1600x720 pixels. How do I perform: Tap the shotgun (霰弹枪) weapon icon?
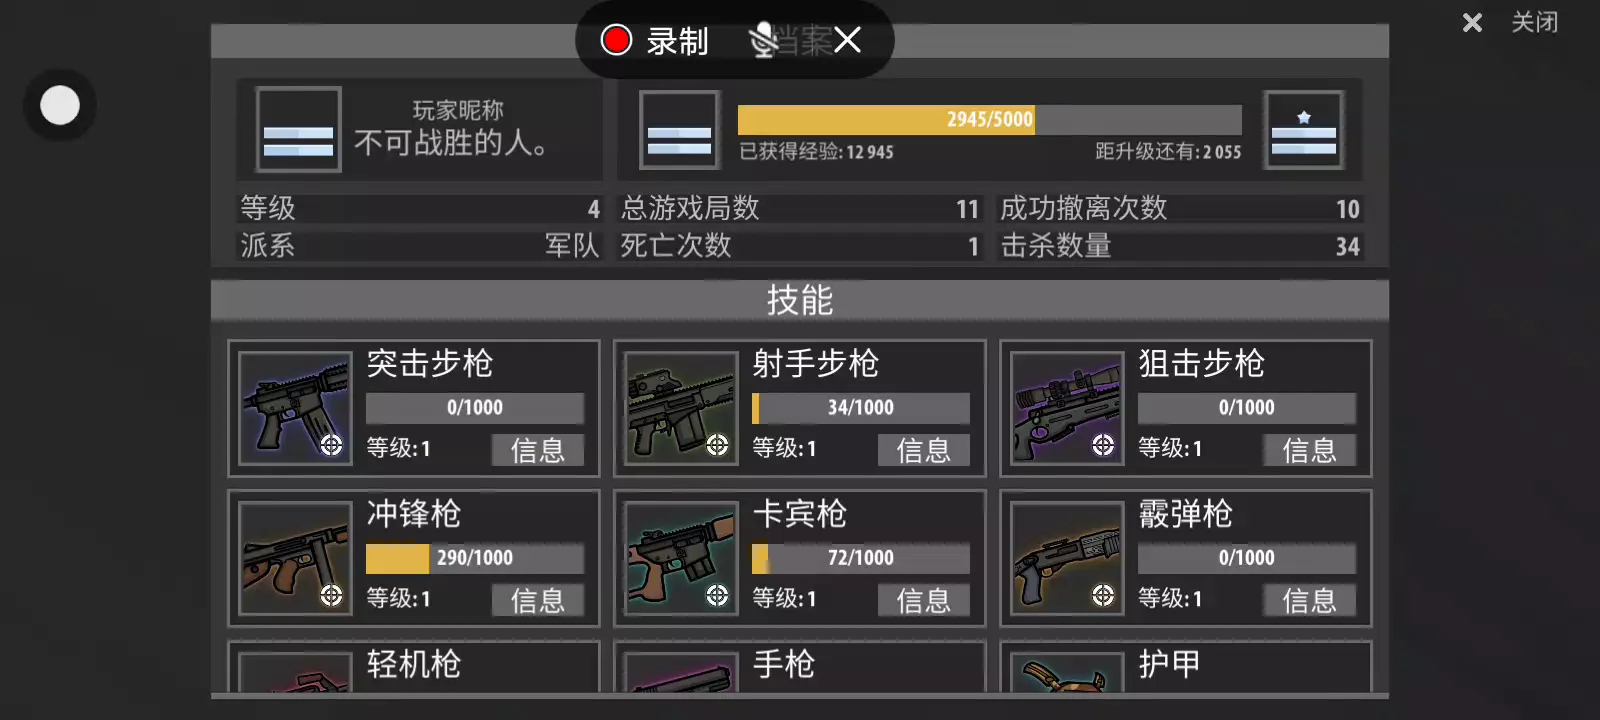[x=1068, y=558]
